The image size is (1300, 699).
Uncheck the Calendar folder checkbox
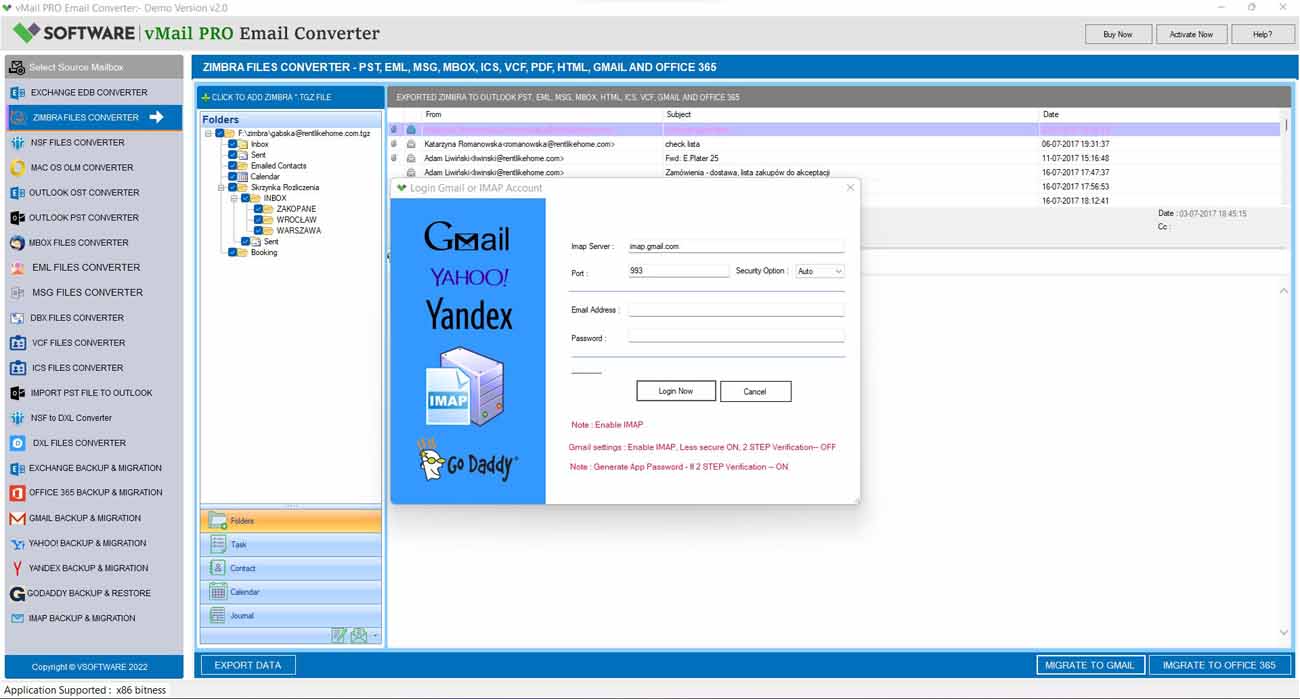coord(233,177)
